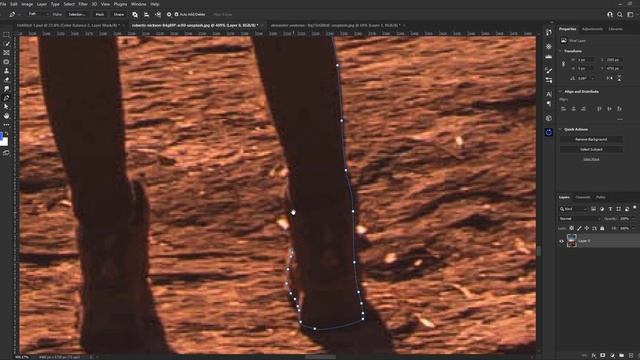
Task: Click the add layer style fx icon
Action: coord(593,356)
